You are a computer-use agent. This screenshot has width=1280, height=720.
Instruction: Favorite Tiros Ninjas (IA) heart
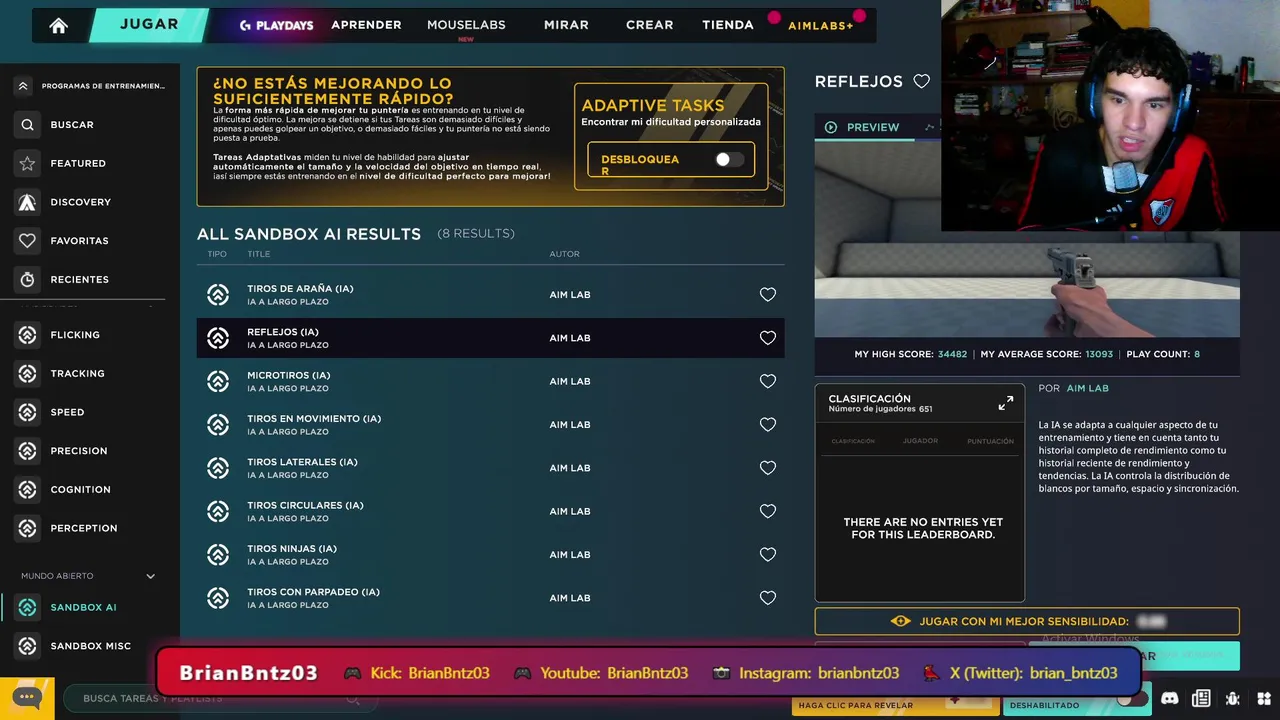(767, 554)
